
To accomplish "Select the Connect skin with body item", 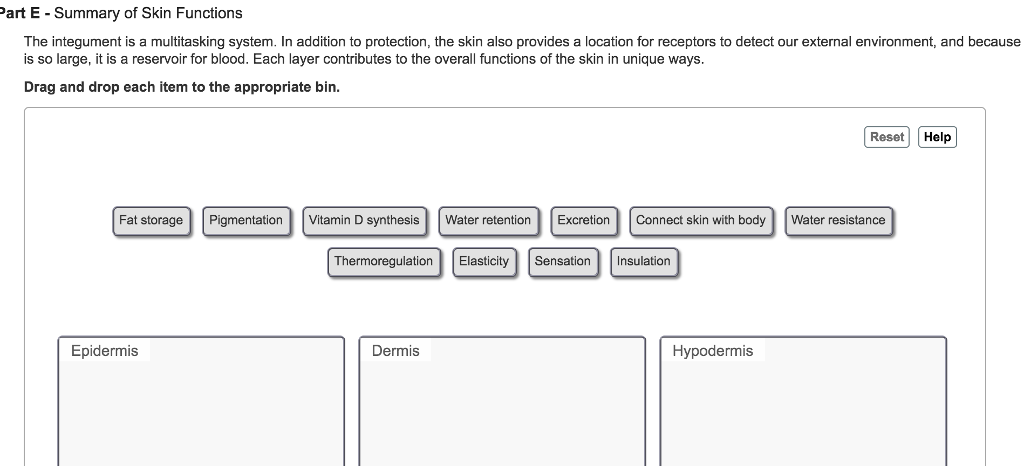I will (701, 220).
